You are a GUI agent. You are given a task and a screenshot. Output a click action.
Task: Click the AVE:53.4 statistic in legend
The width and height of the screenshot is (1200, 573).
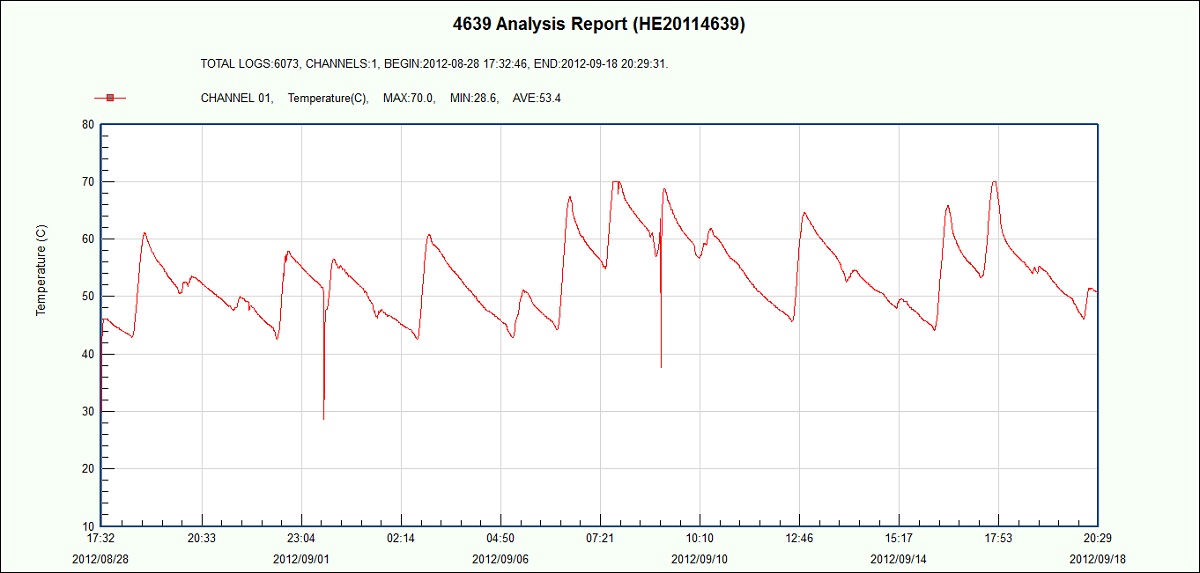(537, 98)
